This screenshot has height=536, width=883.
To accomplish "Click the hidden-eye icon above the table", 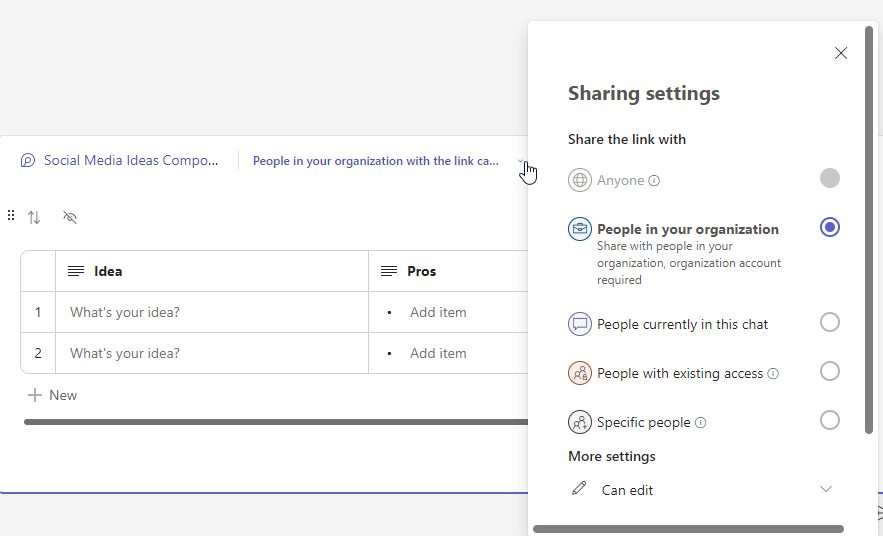I will [x=70, y=217].
